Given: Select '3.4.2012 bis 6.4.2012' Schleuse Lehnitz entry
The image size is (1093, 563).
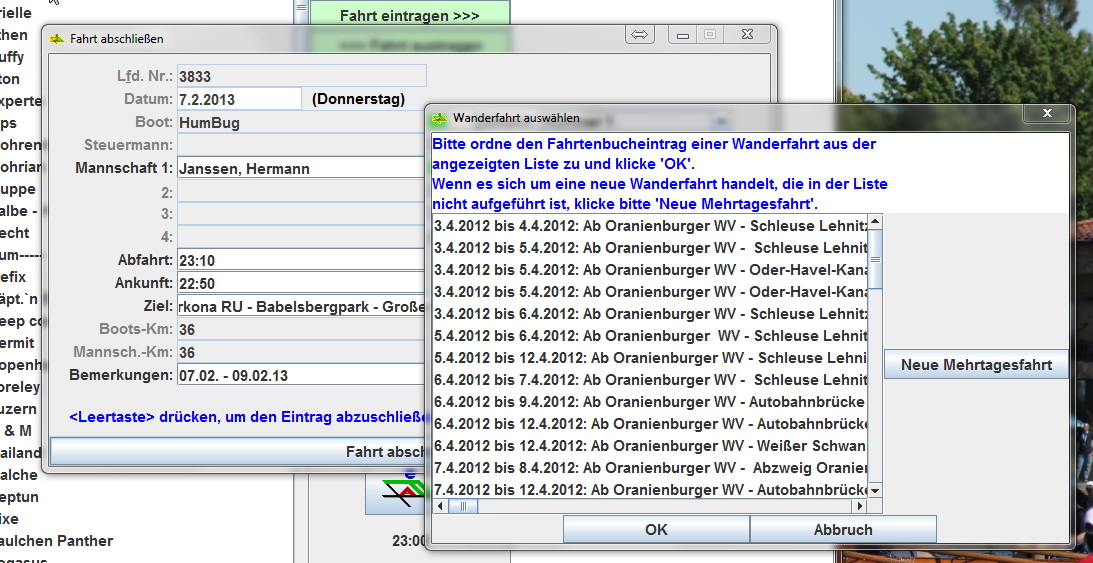Looking at the screenshot, I should click(x=650, y=314).
